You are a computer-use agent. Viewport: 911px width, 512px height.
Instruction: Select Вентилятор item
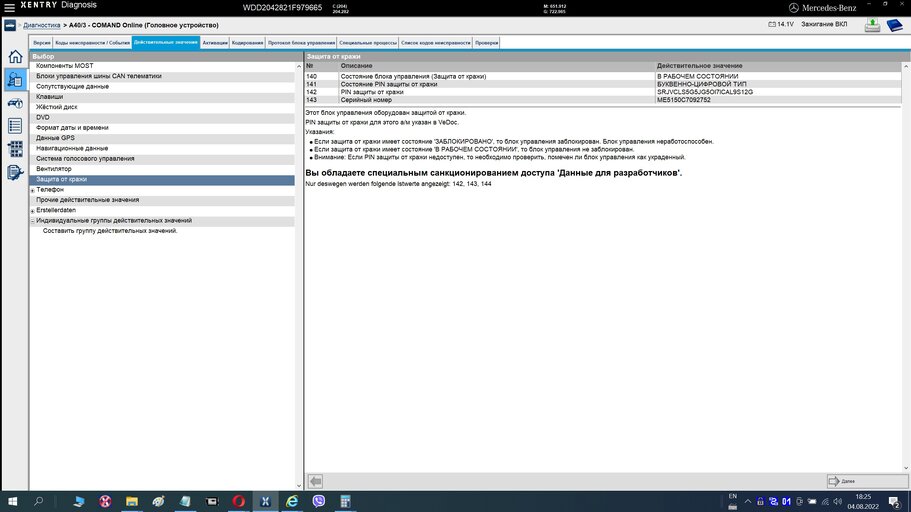click(162, 169)
